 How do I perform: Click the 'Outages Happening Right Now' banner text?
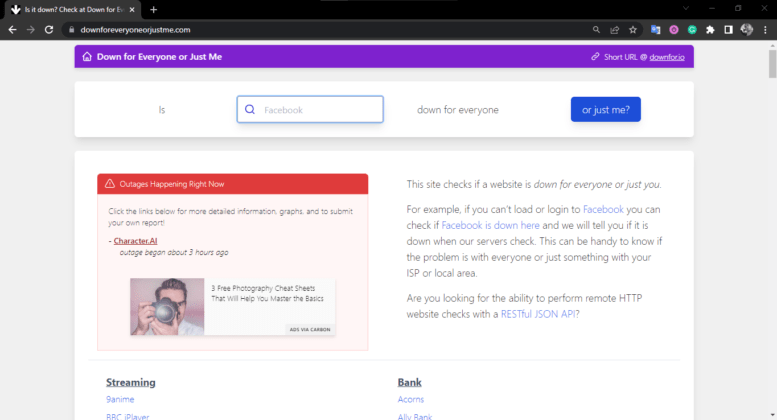(172, 184)
